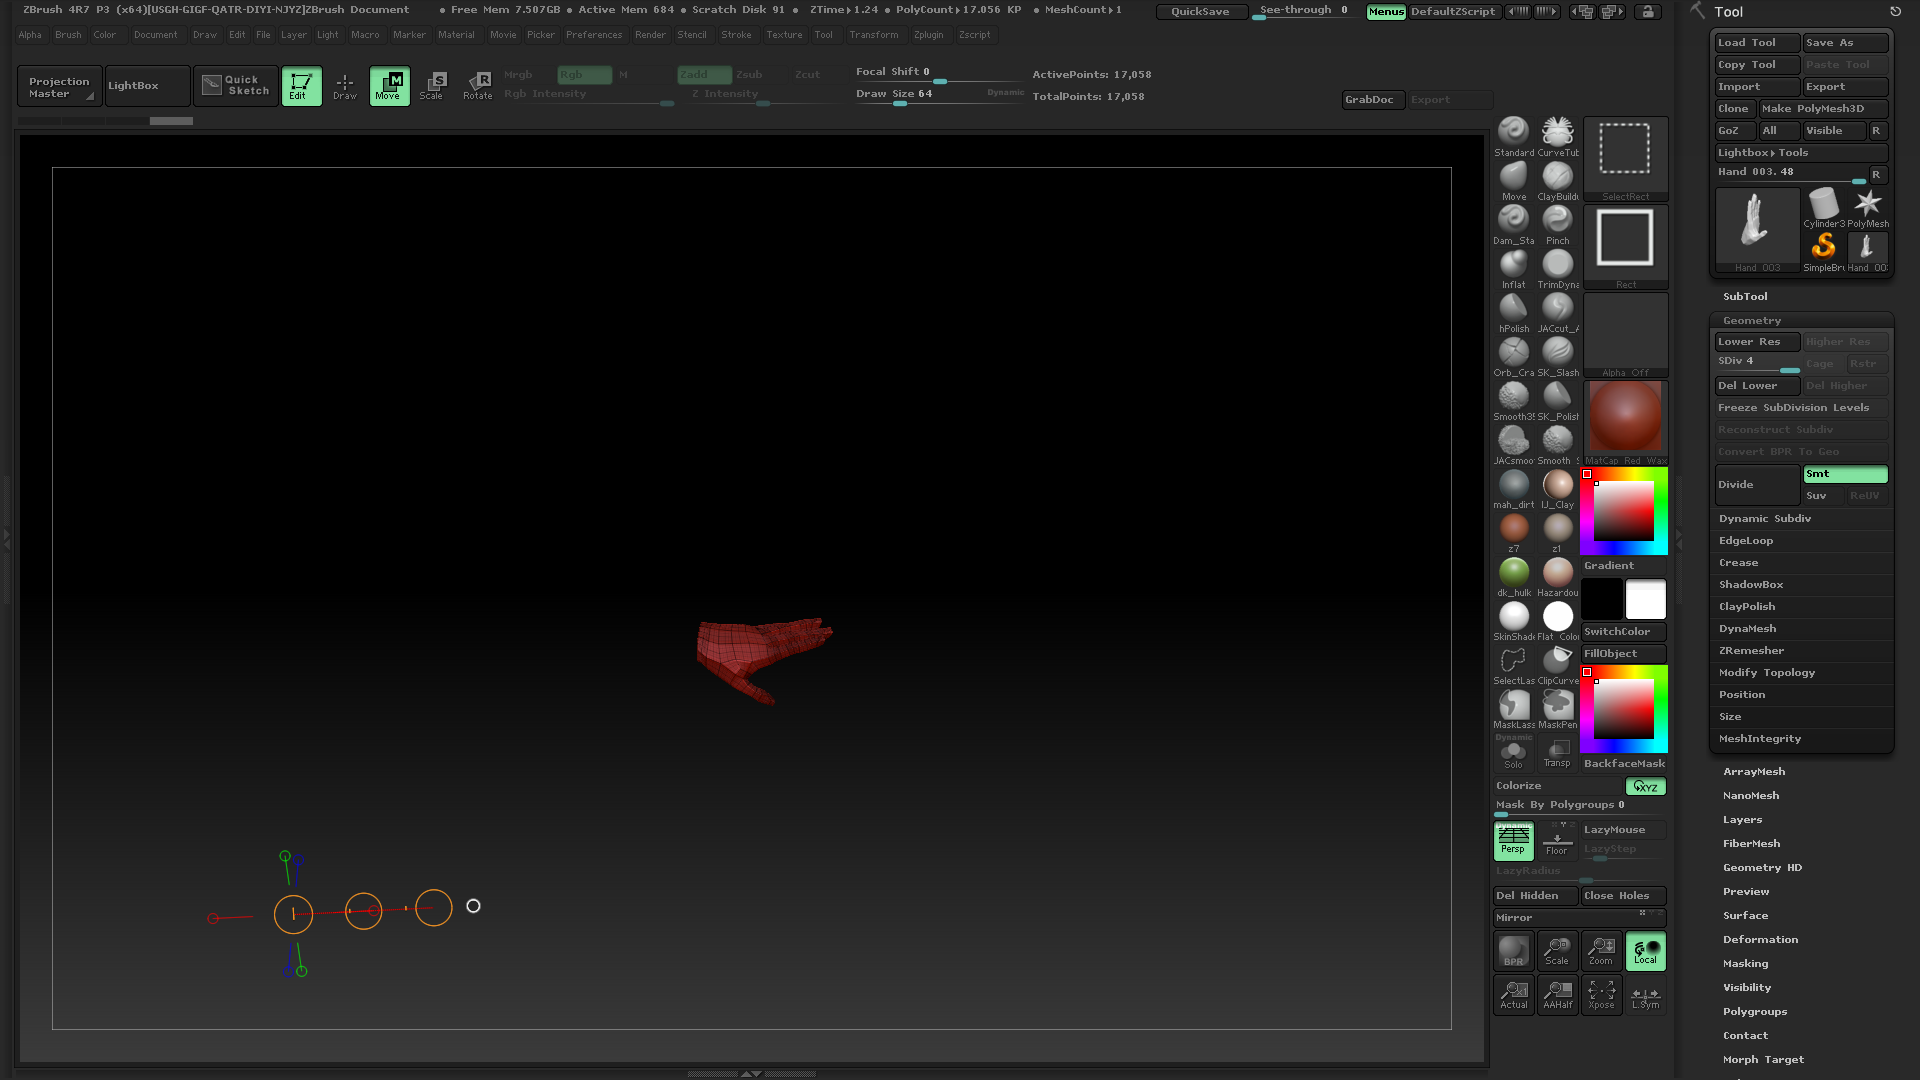Adjust the Draw Size slider
This screenshot has height=1080, width=1920.
tap(898, 103)
